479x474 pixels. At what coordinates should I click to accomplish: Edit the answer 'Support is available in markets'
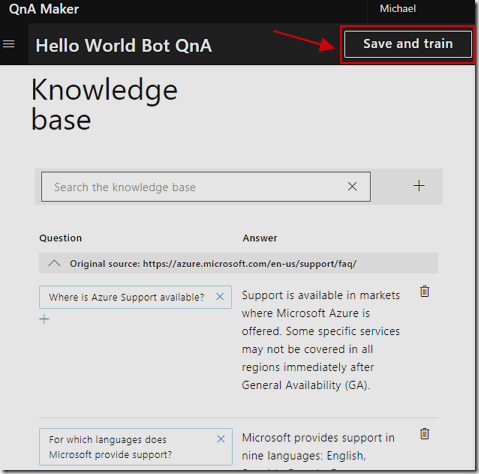click(321, 340)
